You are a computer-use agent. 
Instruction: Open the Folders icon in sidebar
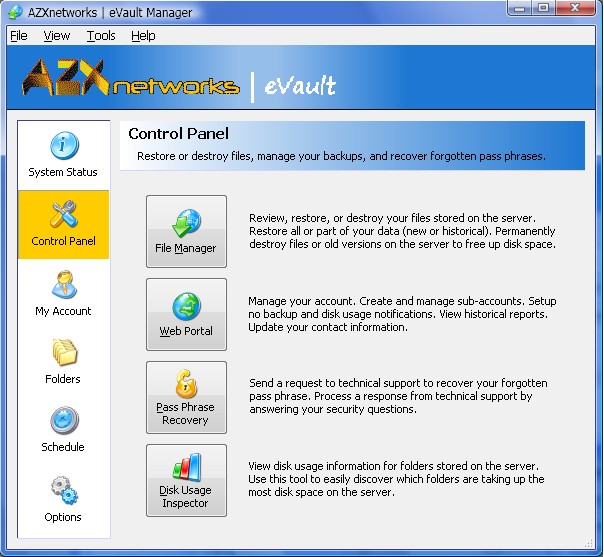[x=64, y=352]
